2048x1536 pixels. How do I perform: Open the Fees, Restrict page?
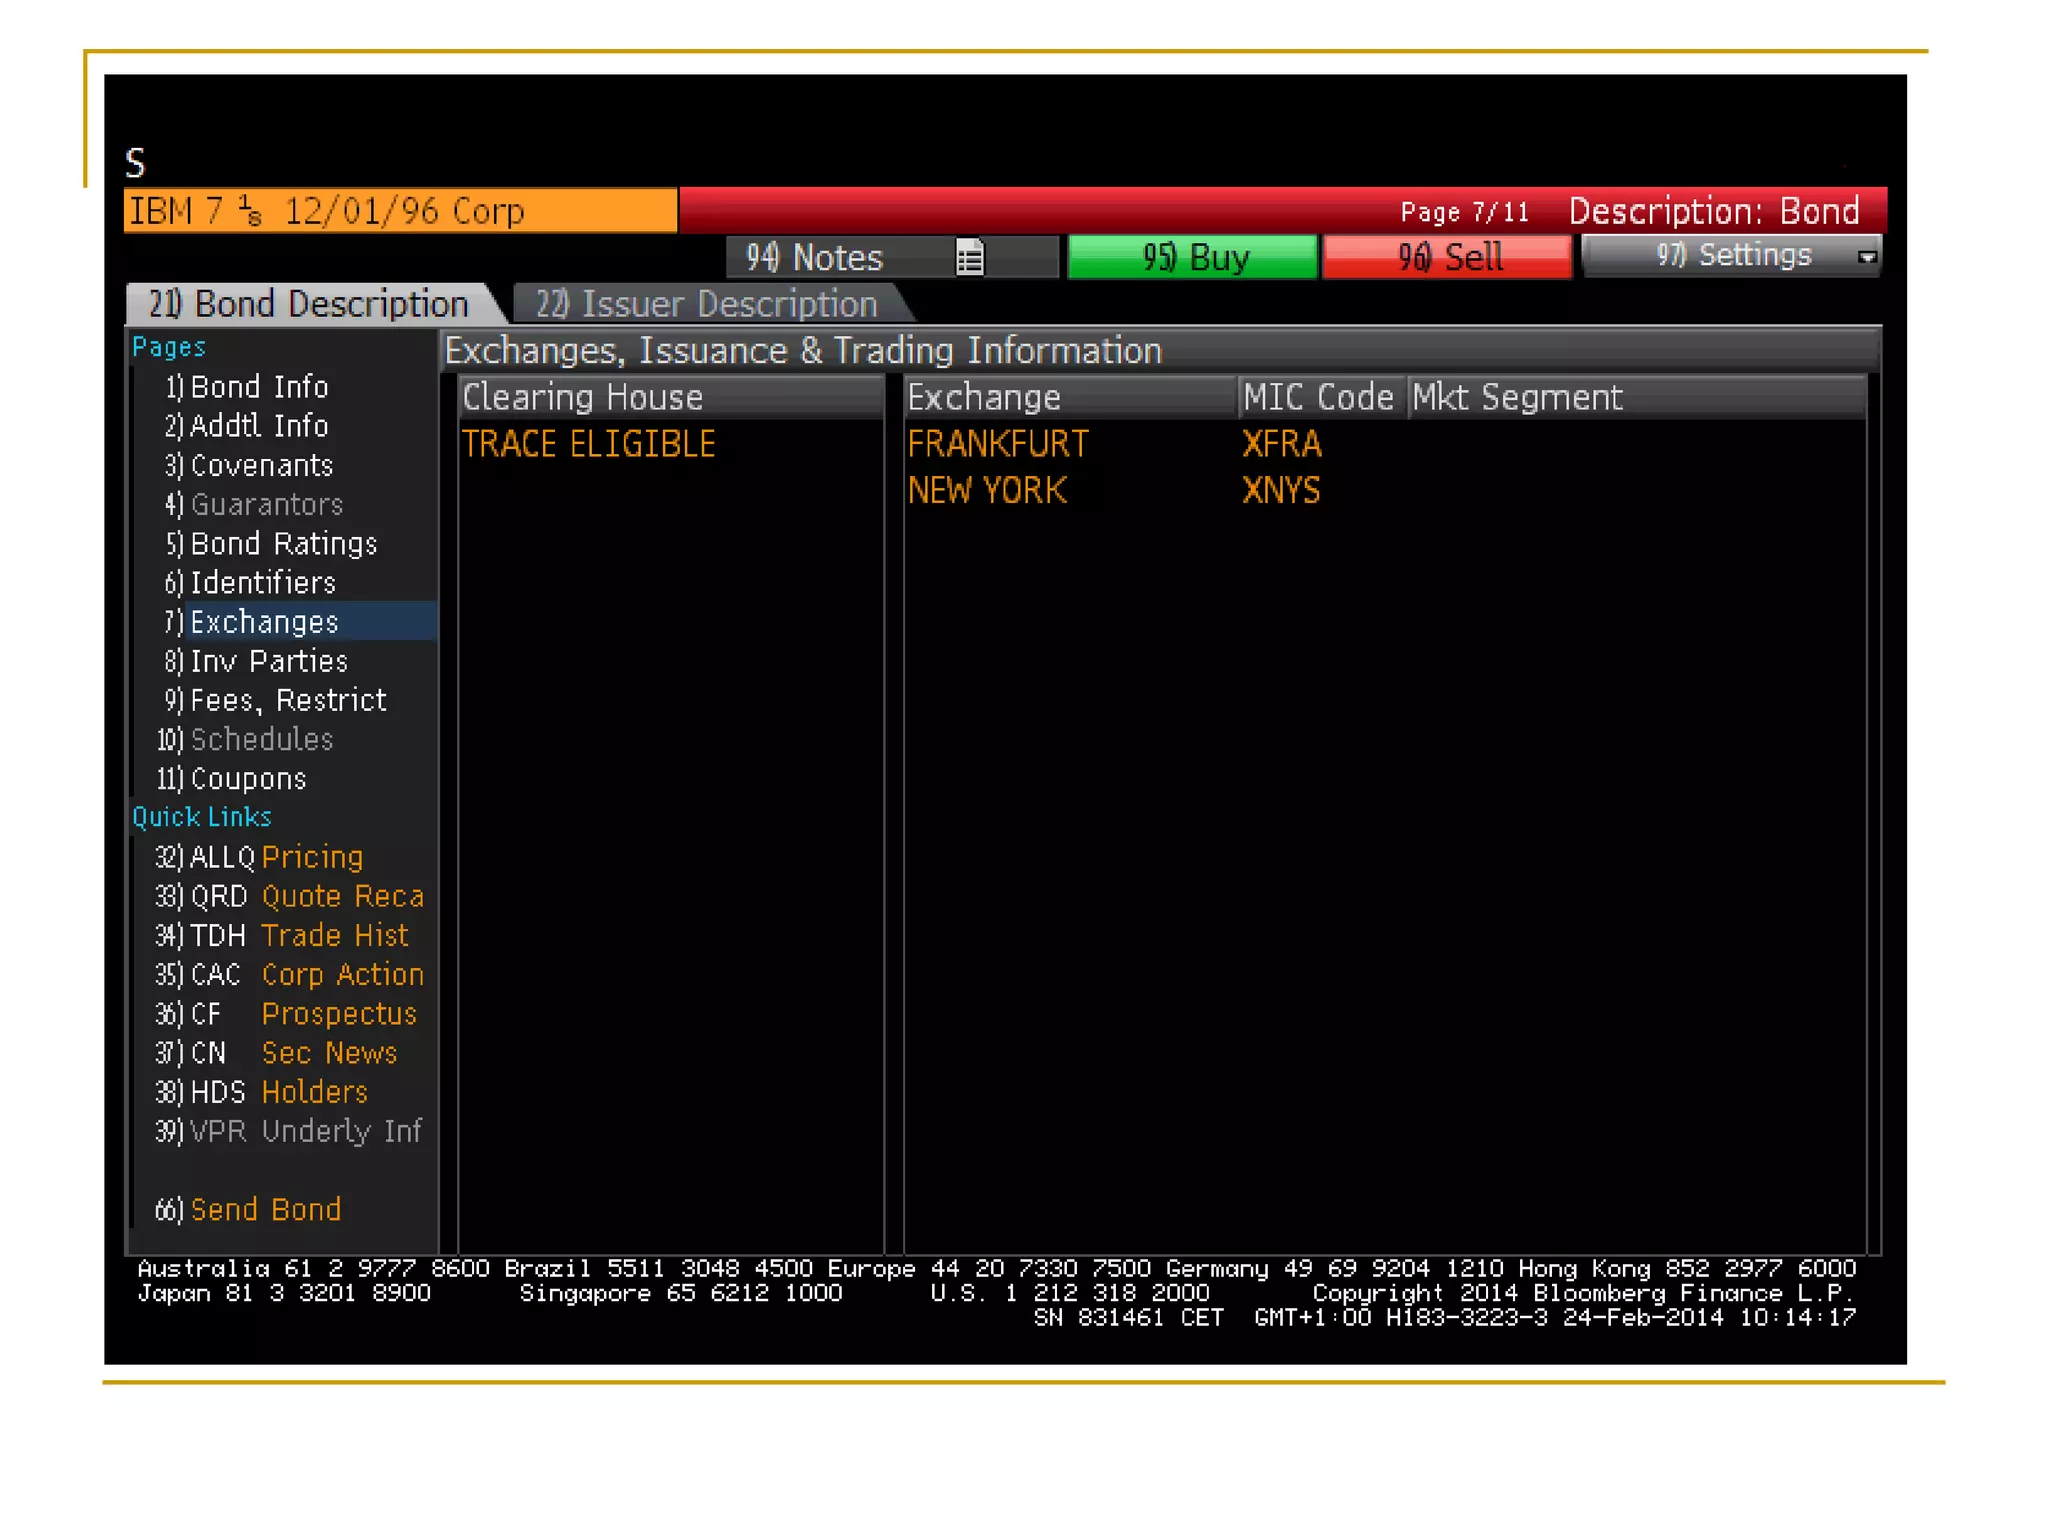[x=287, y=700]
